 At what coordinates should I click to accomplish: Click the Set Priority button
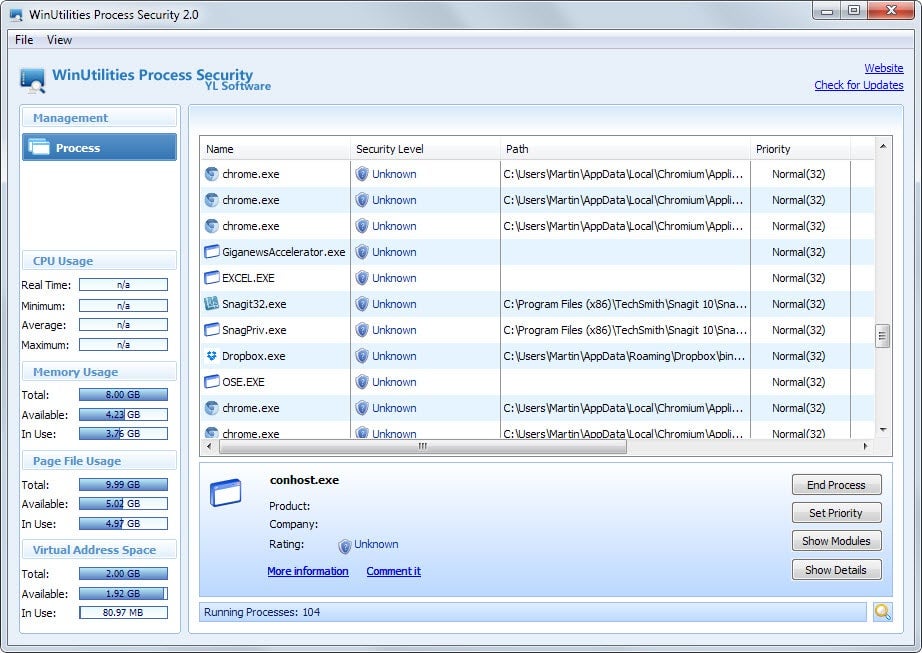[836, 513]
